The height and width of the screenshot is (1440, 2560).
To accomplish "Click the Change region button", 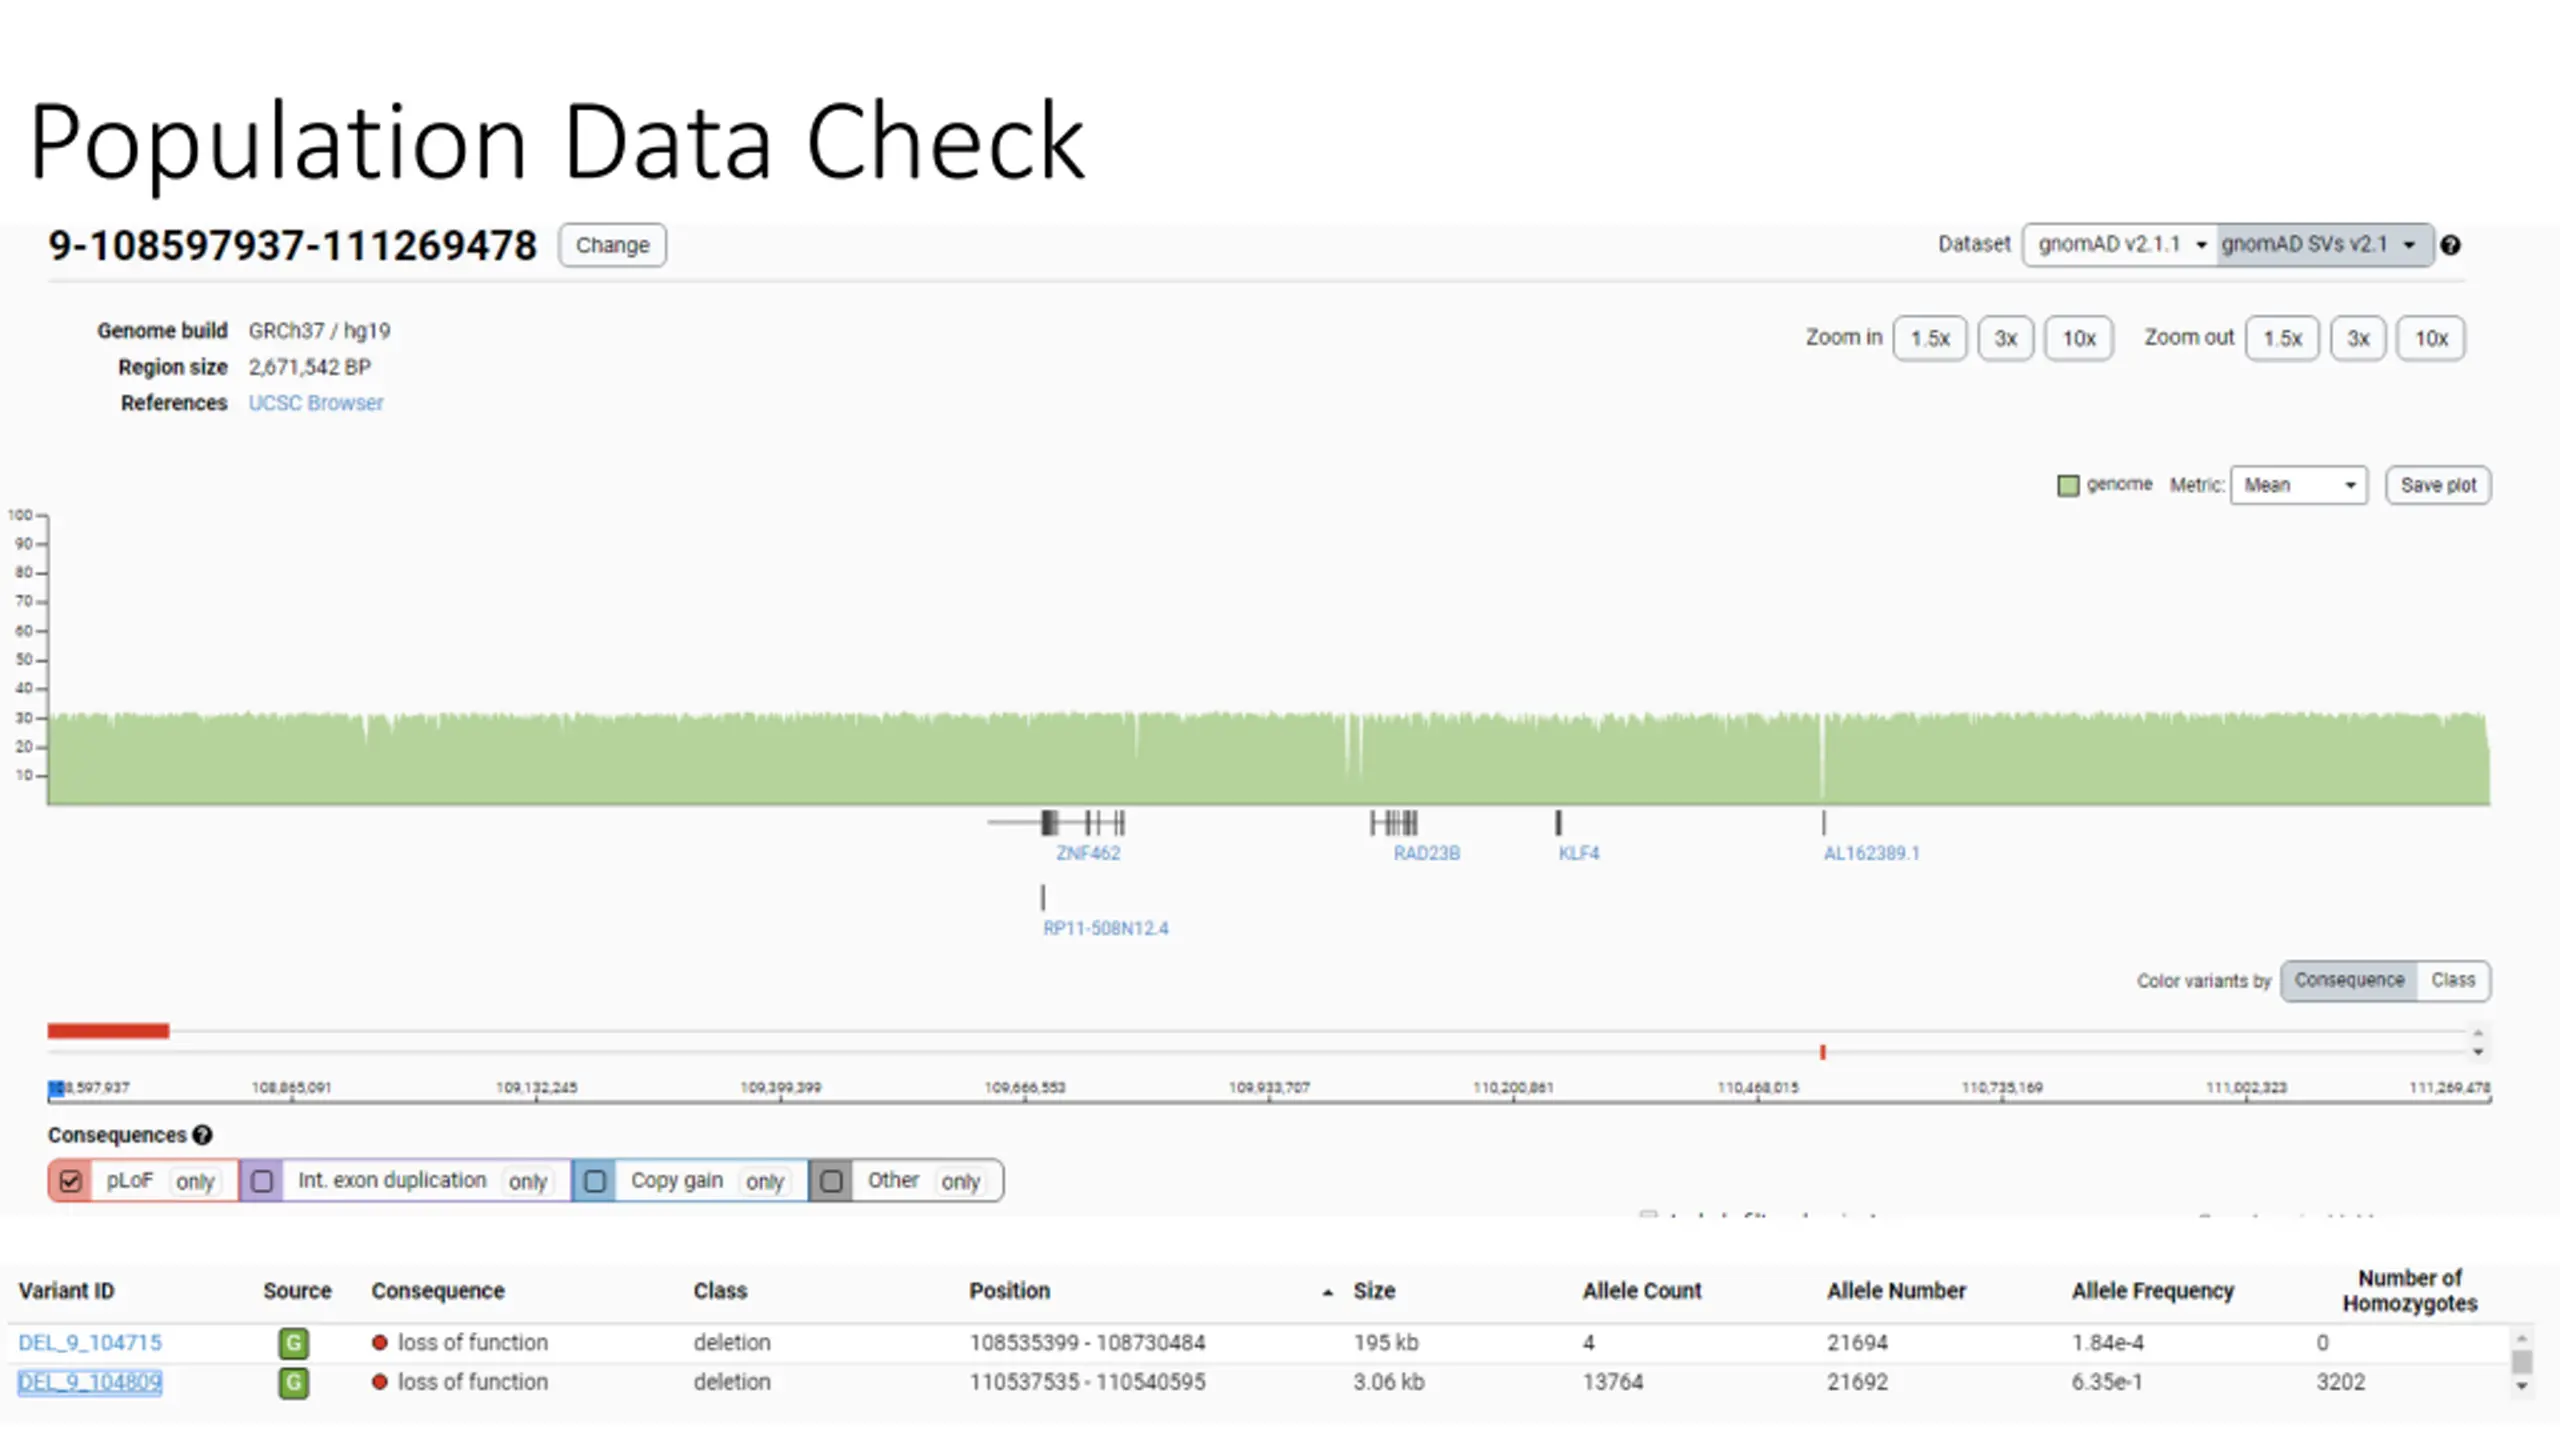I will pyautogui.click(x=612, y=245).
